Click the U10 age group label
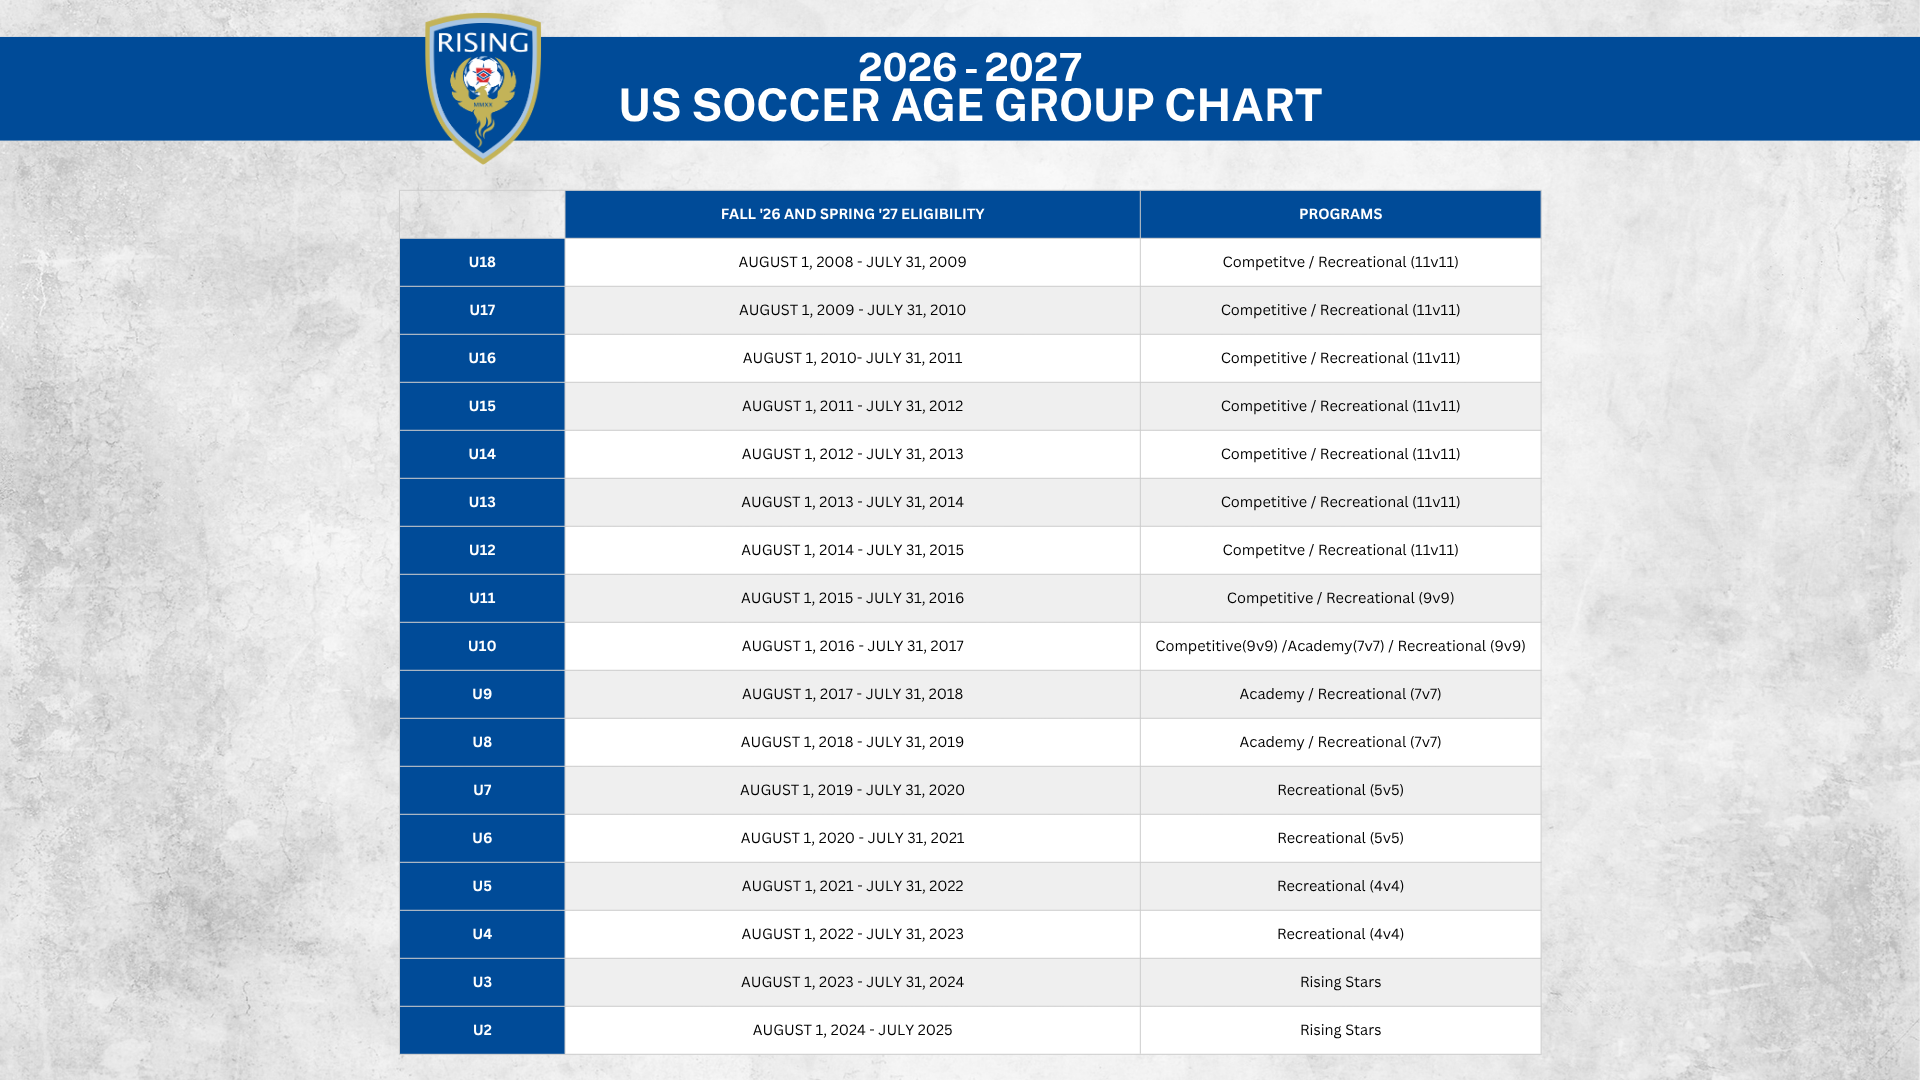1920x1080 pixels. [482, 646]
